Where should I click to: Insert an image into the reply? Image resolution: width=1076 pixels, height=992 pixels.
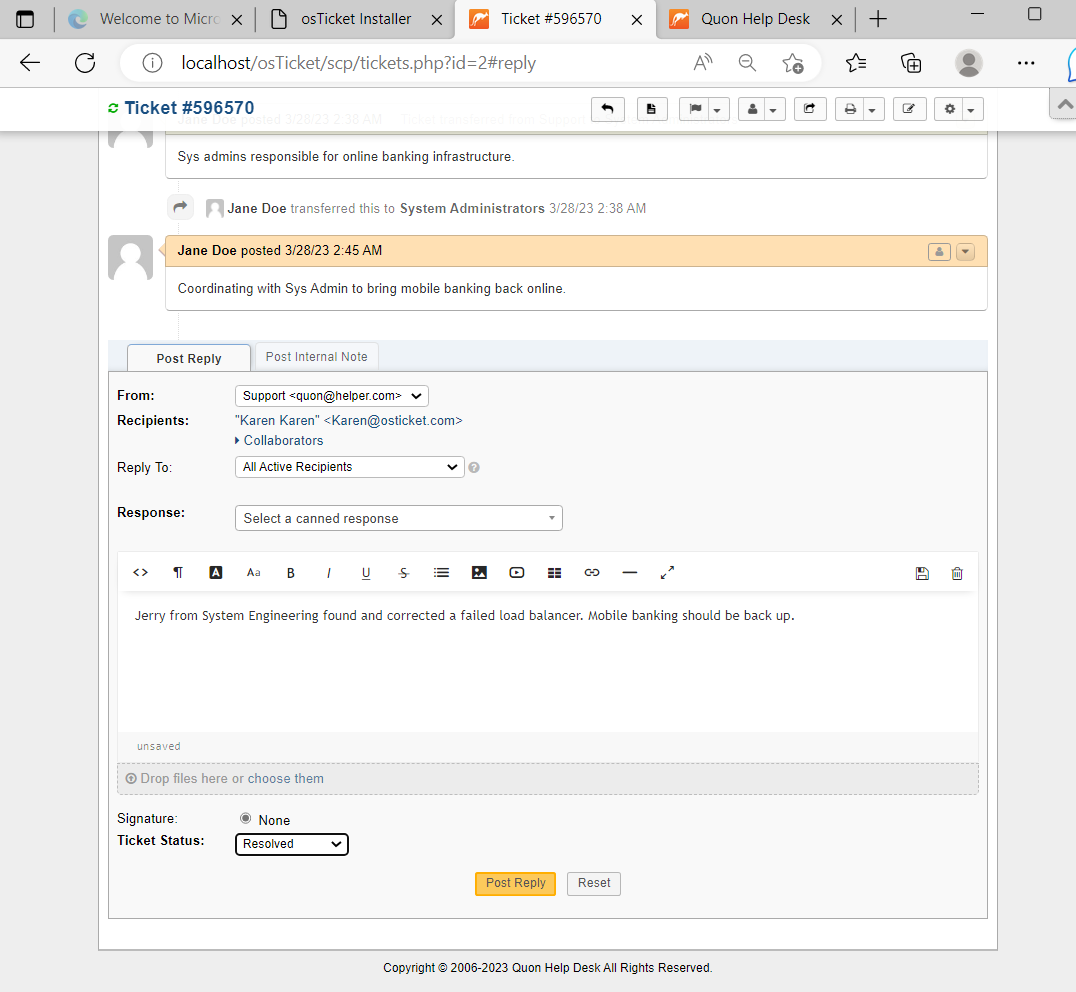pos(479,572)
